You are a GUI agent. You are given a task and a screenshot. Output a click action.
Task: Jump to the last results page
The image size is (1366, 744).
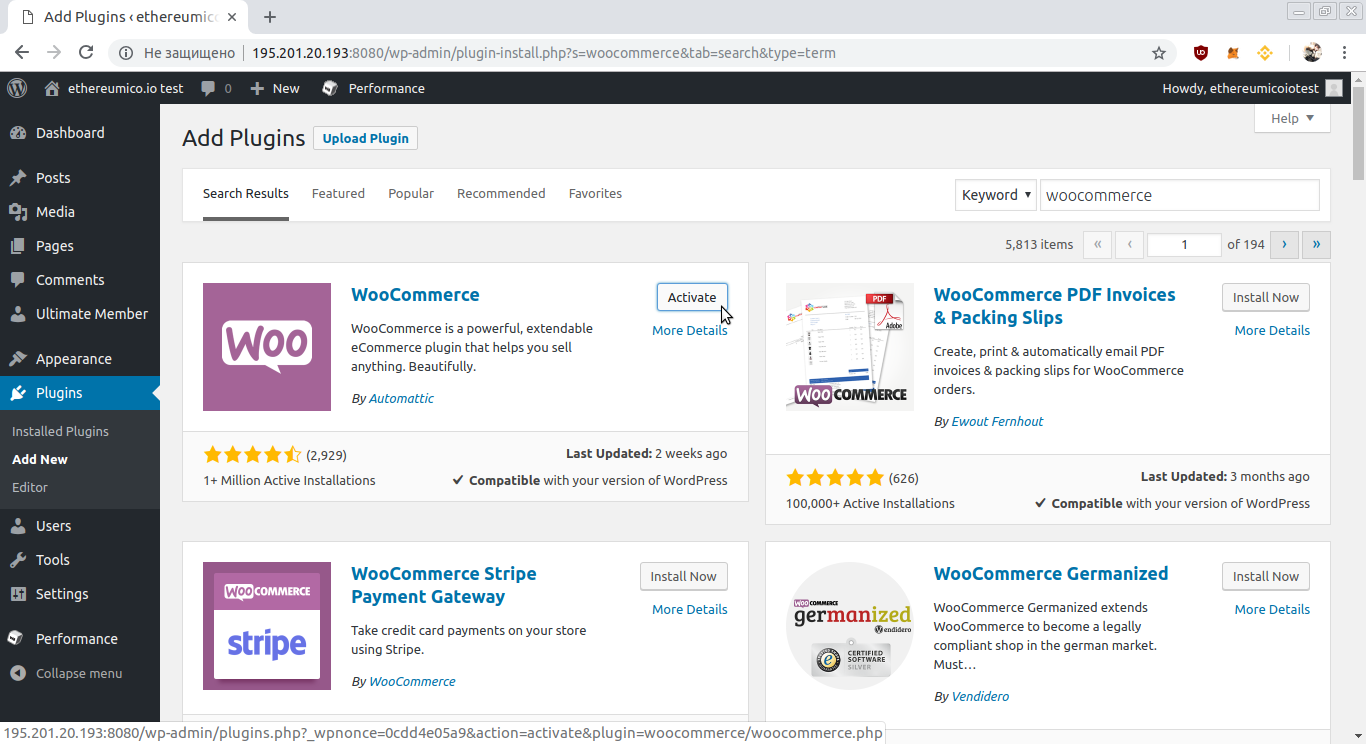coord(1316,244)
